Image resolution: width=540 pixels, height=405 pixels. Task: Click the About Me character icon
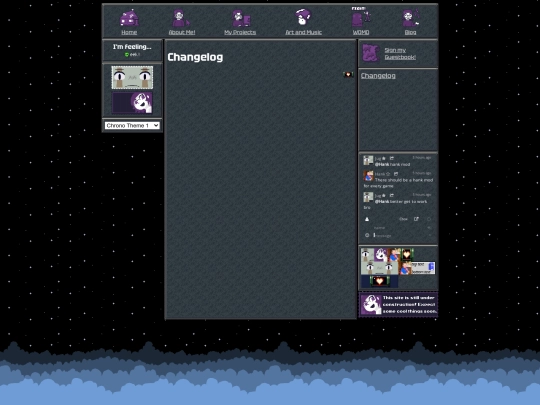[x=180, y=18]
